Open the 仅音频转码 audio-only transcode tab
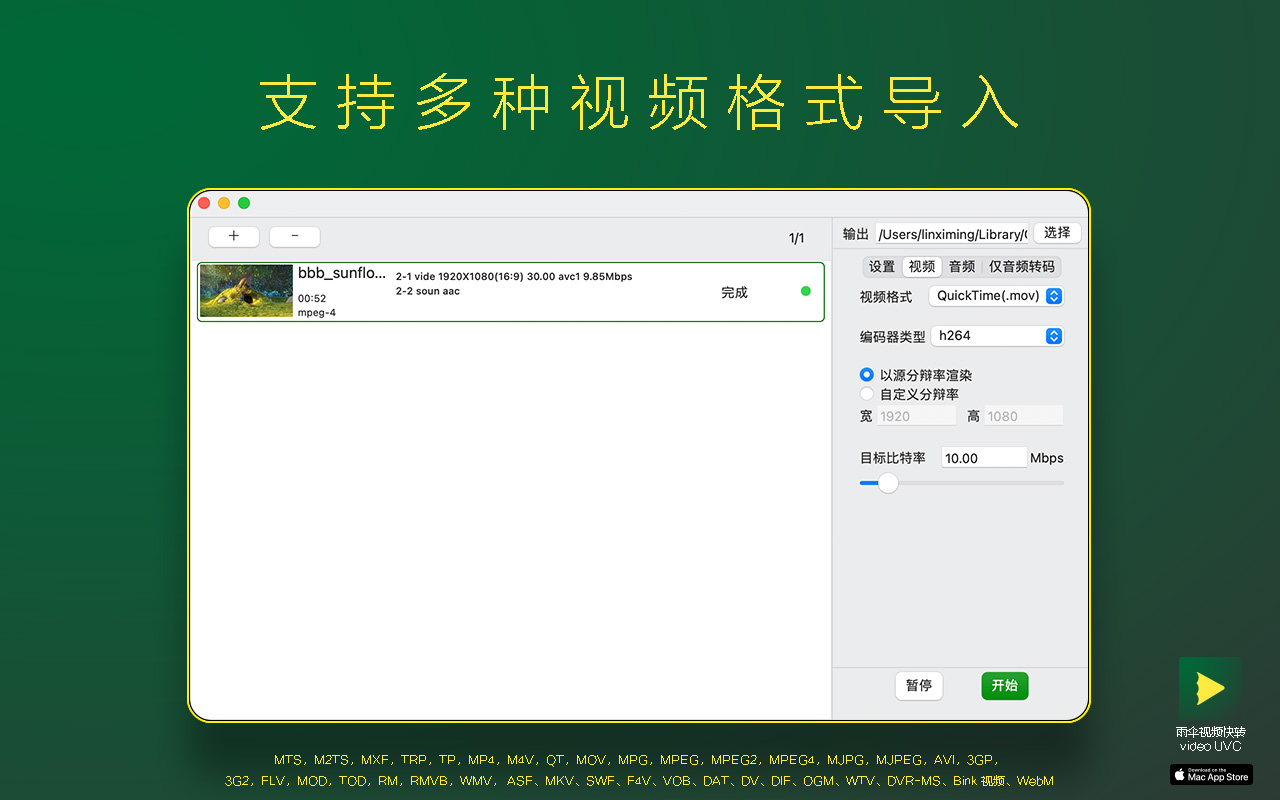This screenshot has width=1280, height=800. point(1022,267)
